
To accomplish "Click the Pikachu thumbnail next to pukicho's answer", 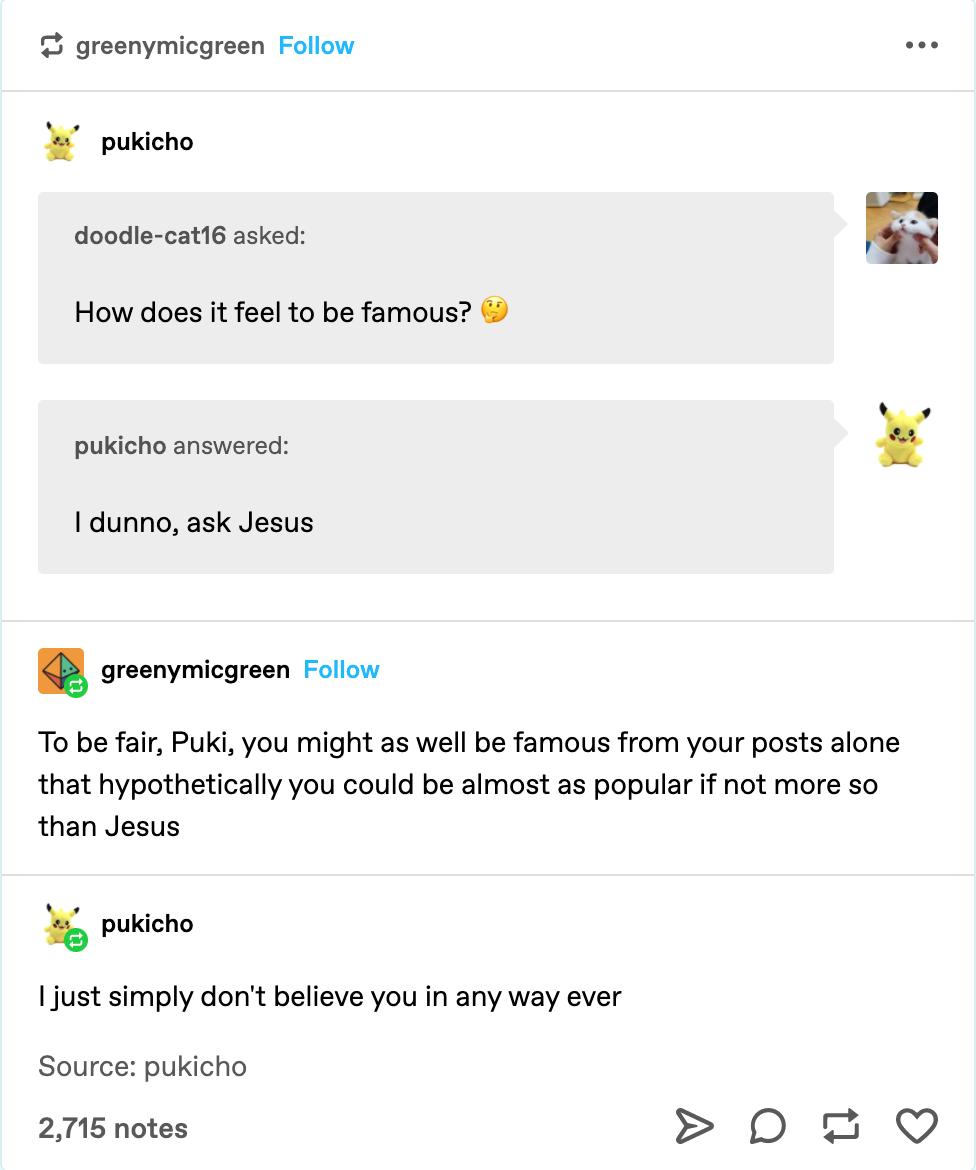I will [x=901, y=435].
